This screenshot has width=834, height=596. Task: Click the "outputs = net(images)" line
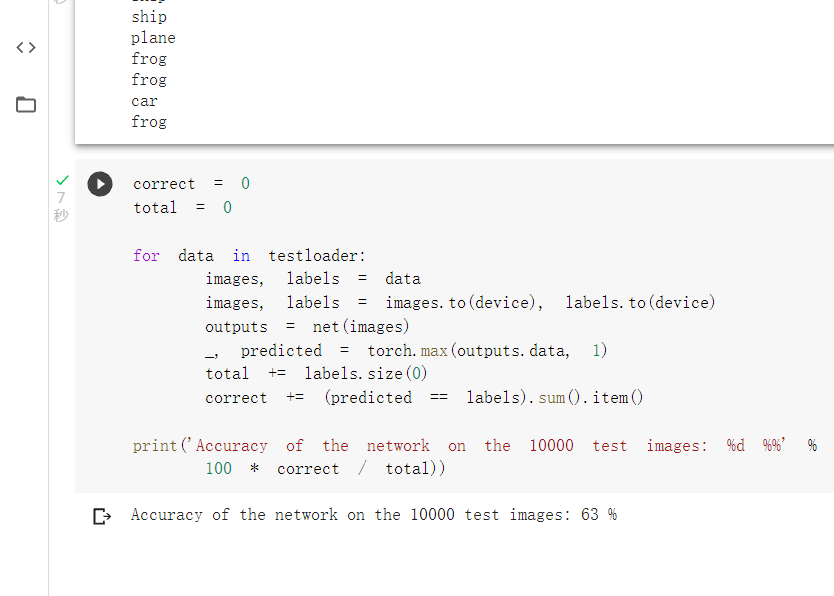pos(307,327)
